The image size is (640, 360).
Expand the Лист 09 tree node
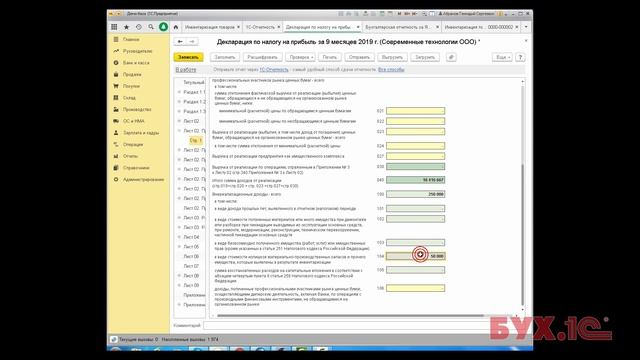click(x=179, y=285)
